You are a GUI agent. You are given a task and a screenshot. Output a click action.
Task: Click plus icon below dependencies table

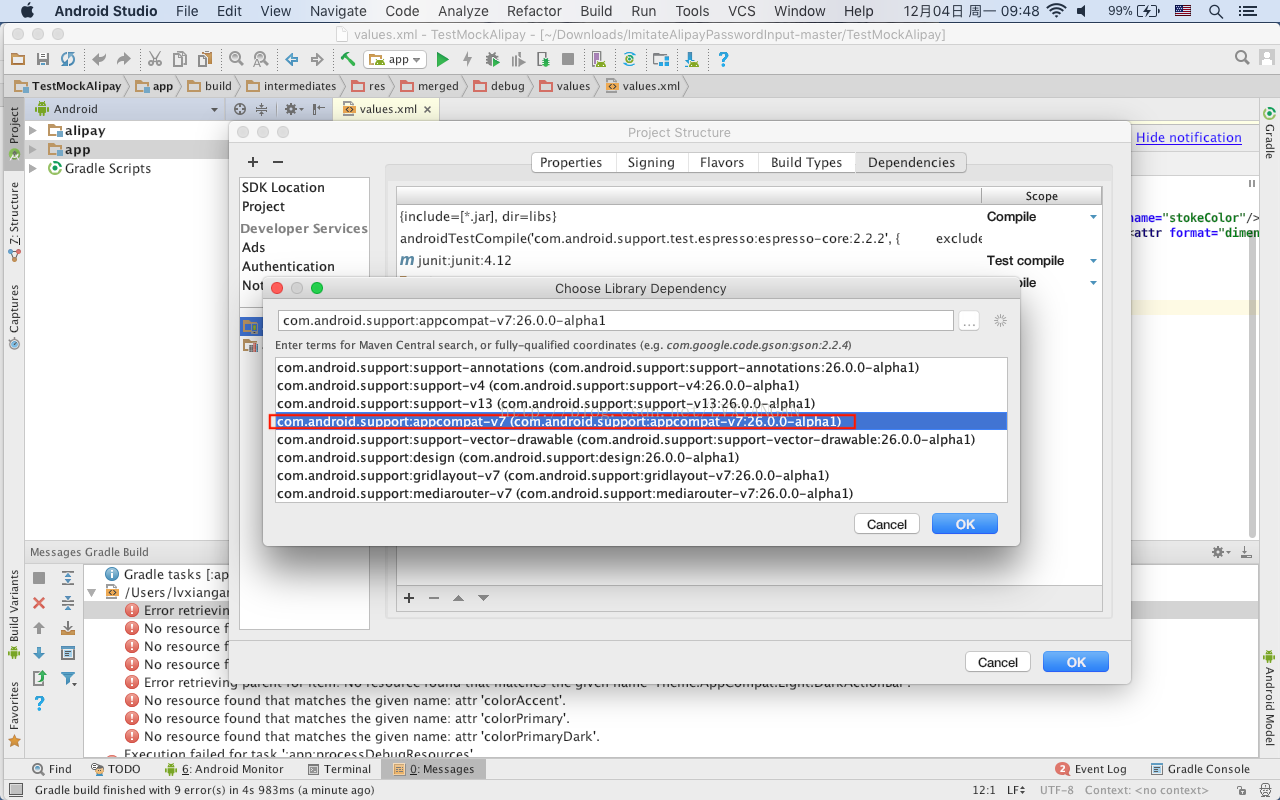(x=409, y=598)
